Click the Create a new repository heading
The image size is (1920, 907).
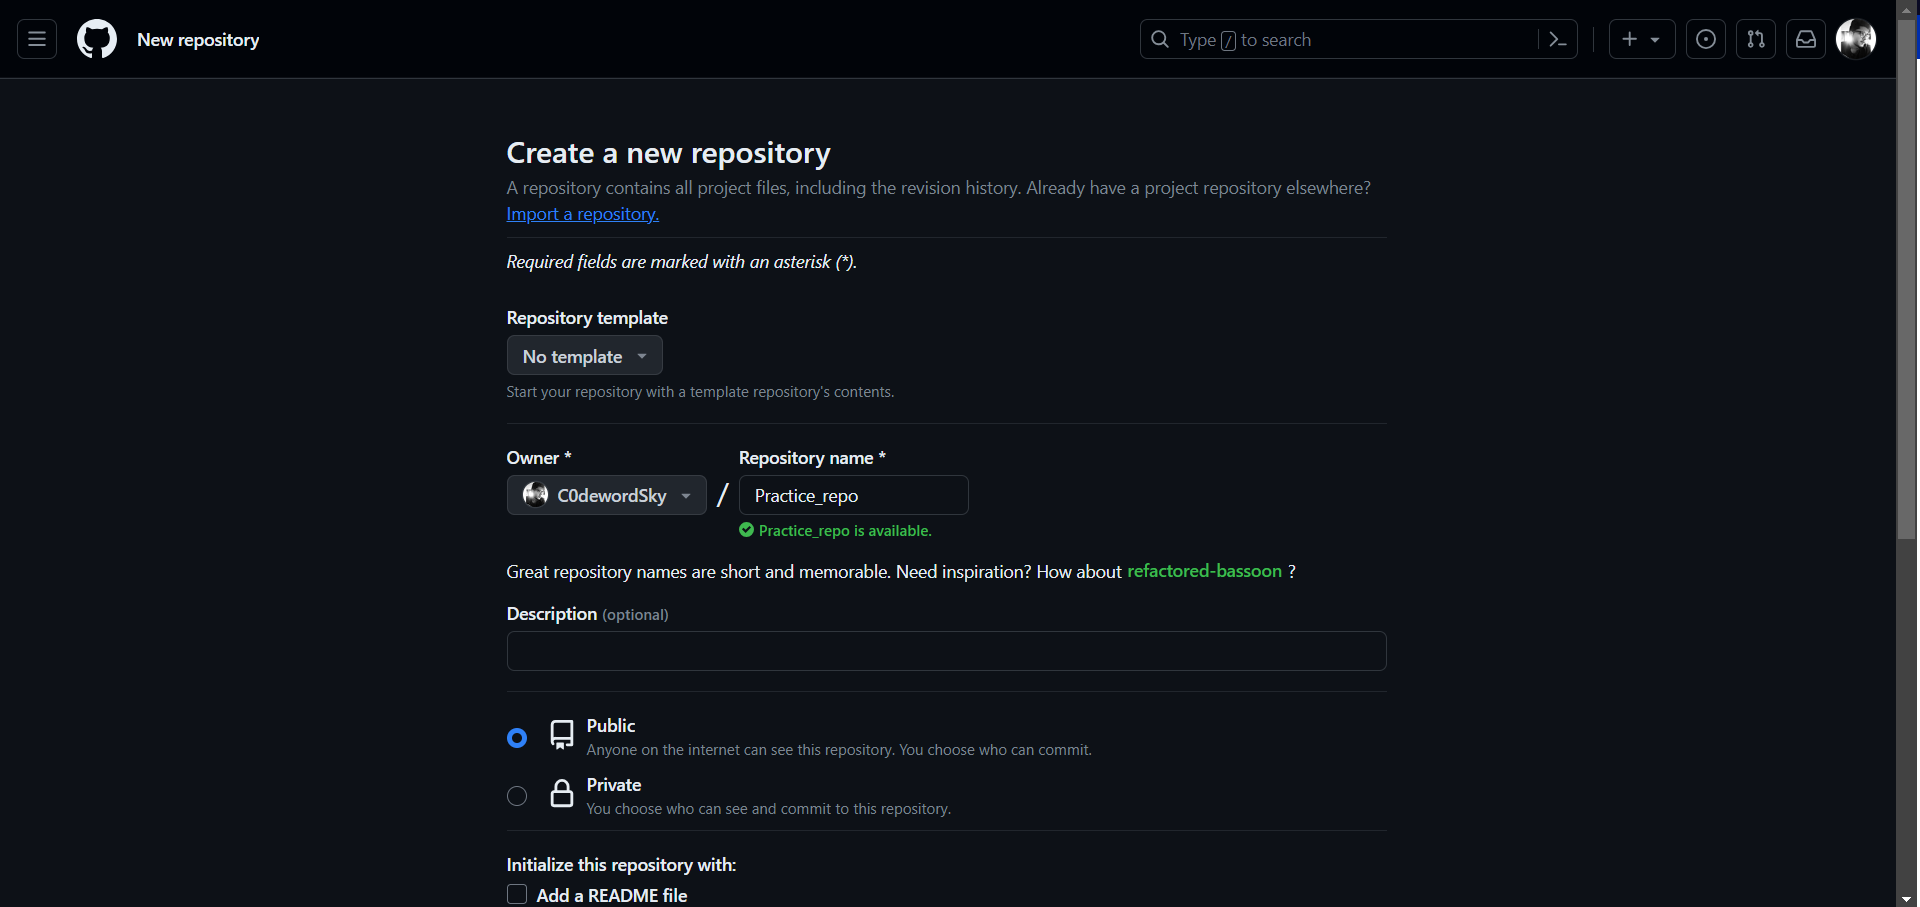(668, 153)
